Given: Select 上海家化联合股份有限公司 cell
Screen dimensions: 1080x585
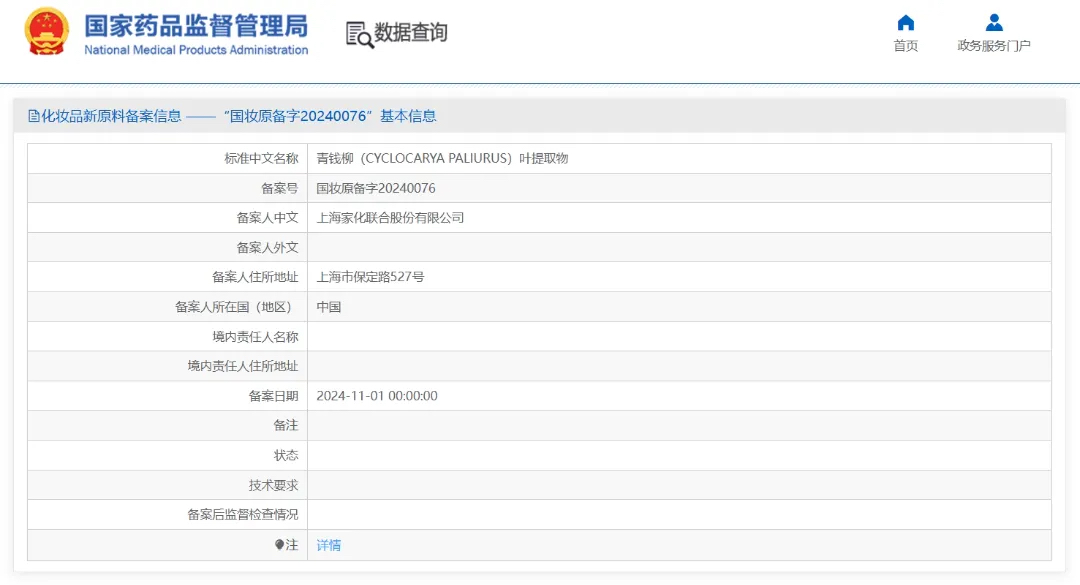Looking at the screenshot, I should (390, 218).
